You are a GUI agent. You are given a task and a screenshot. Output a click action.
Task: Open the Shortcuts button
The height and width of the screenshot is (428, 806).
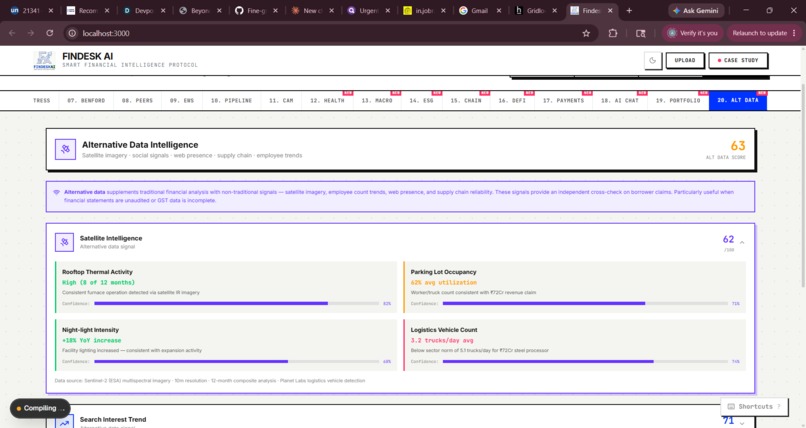(x=754, y=406)
